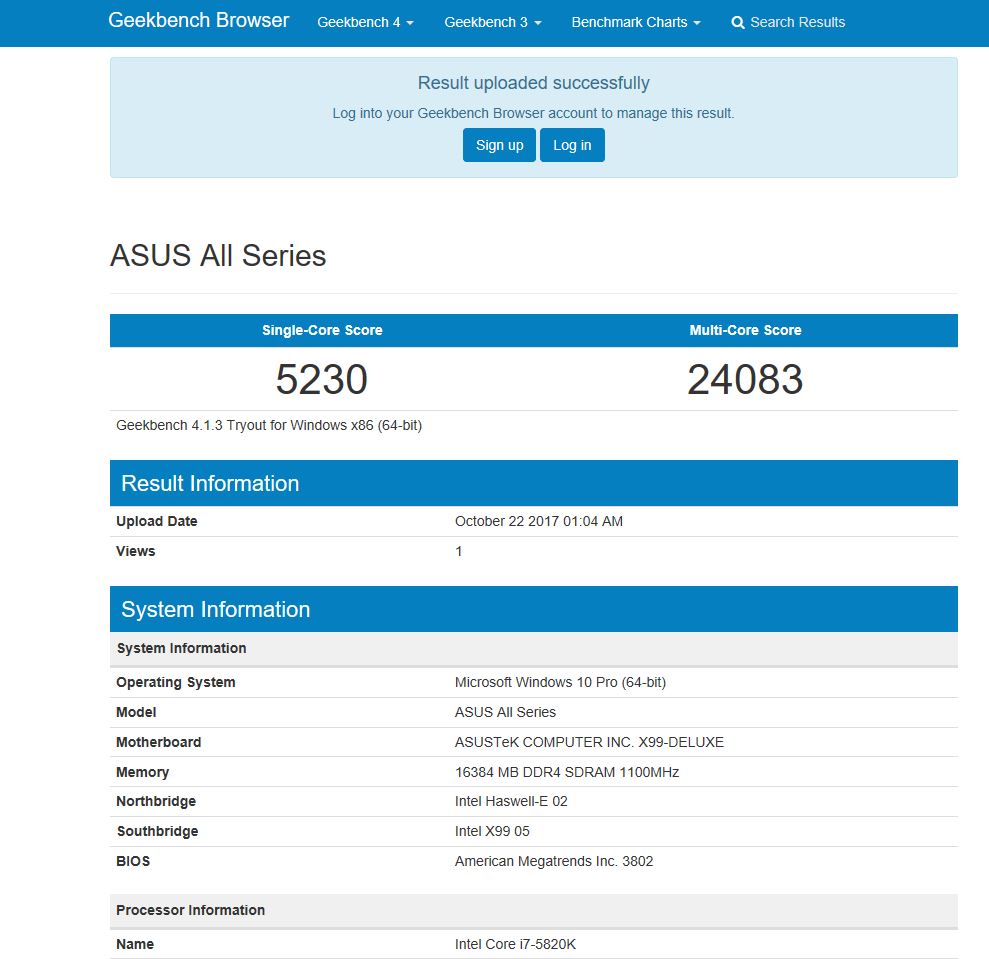989x959 pixels.
Task: Select BIOS value American Megatrends Inc. 3802
Action: [554, 861]
